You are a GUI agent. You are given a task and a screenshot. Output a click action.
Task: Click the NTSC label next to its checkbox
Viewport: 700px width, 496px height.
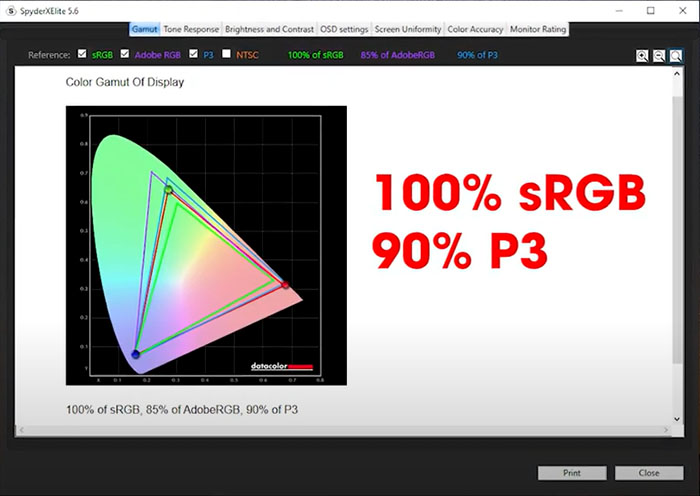(247, 55)
